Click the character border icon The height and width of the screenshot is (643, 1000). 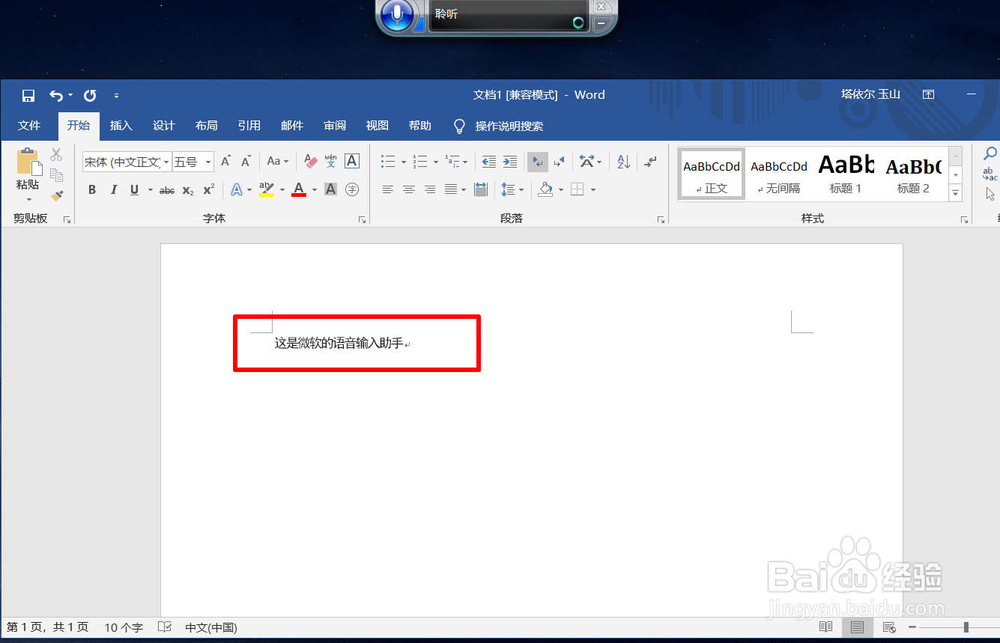351,161
